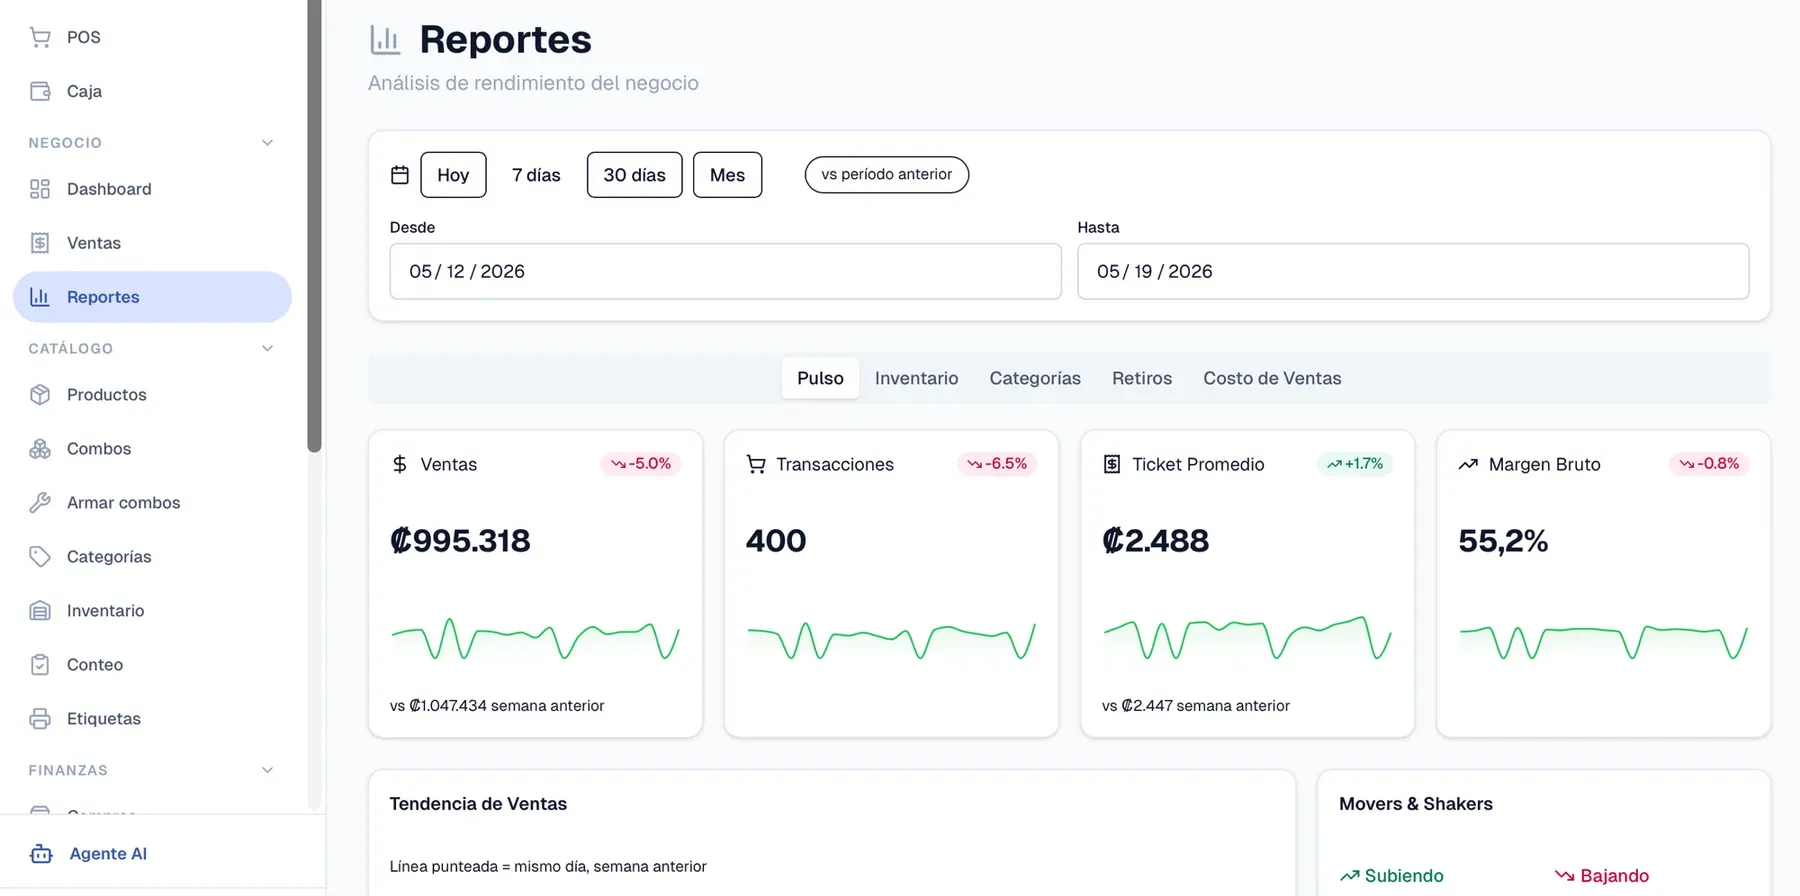Open Armar combos in the sidebar
The height and width of the screenshot is (896, 1800).
click(152, 503)
